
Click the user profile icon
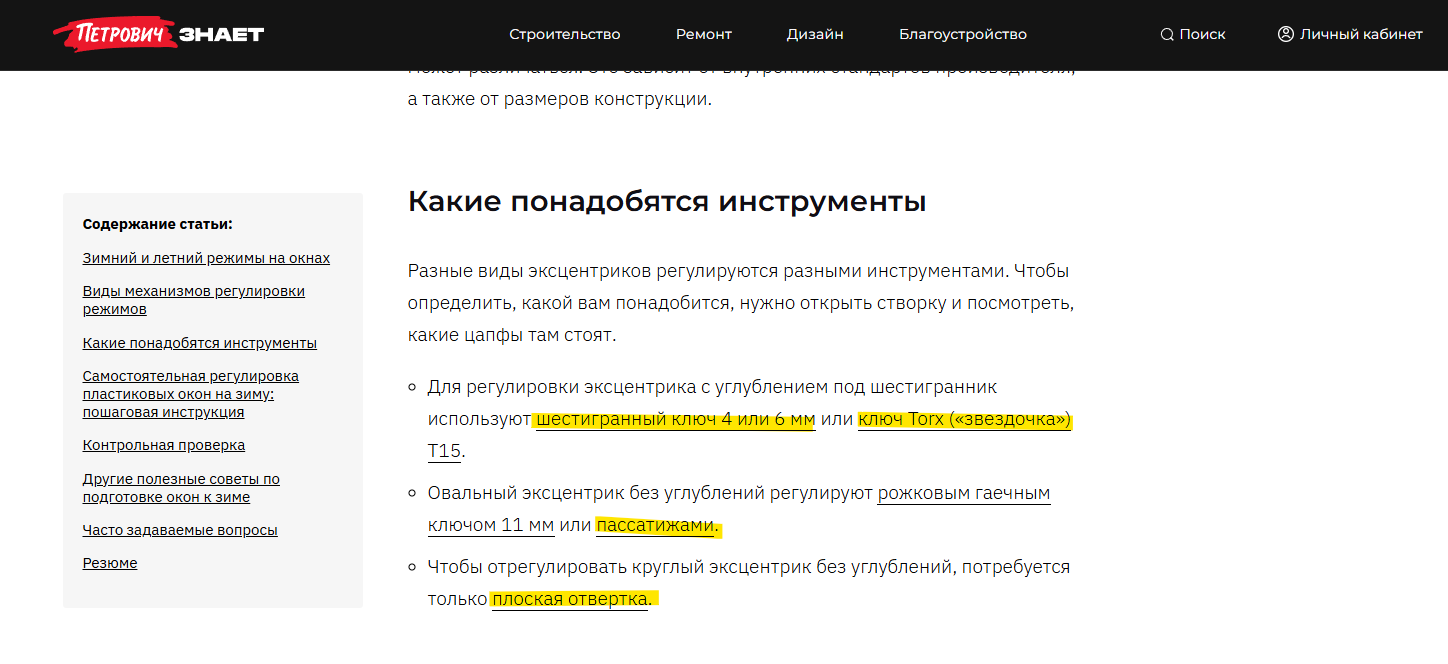pos(1286,34)
